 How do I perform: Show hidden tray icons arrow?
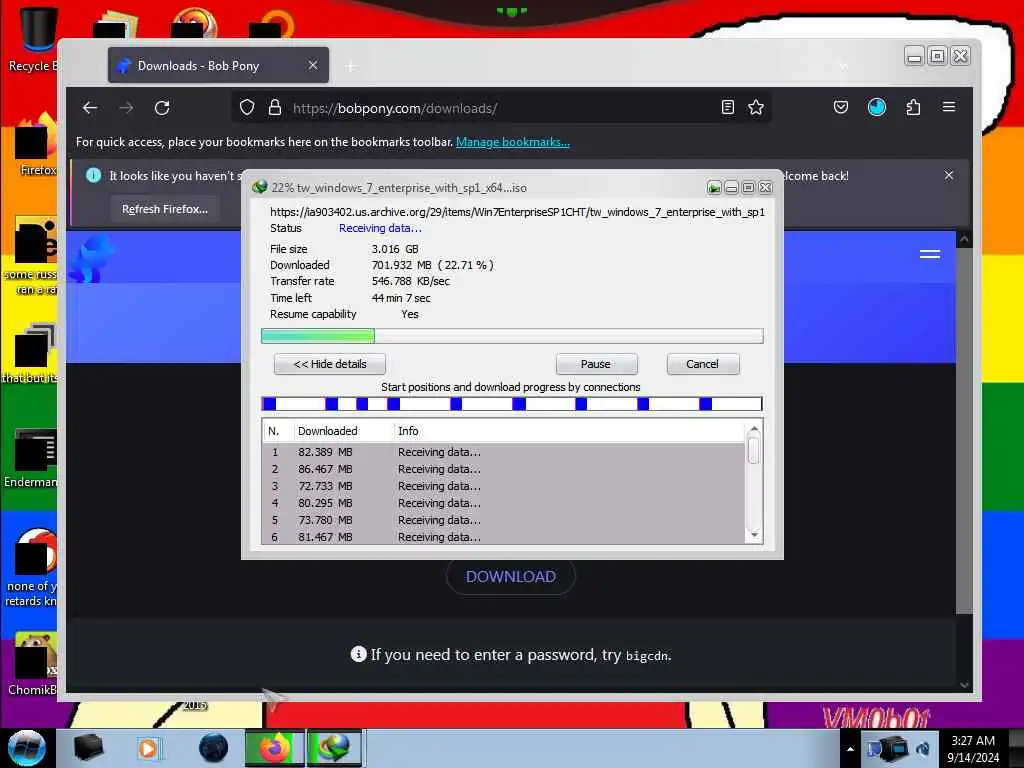[850, 749]
